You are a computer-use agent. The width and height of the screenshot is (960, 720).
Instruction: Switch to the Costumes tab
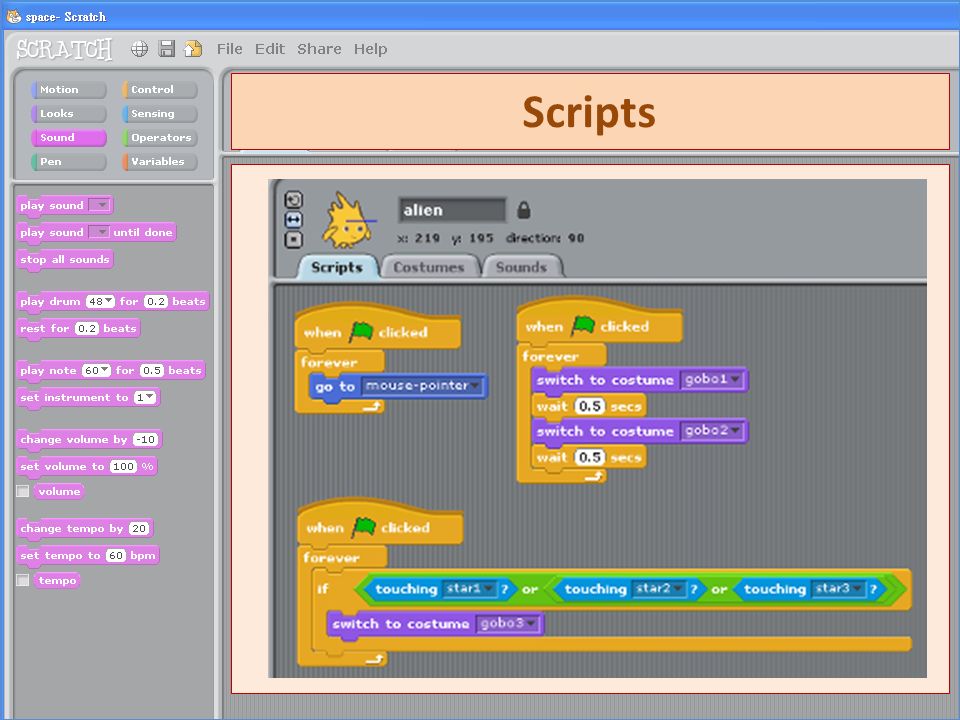tap(429, 267)
